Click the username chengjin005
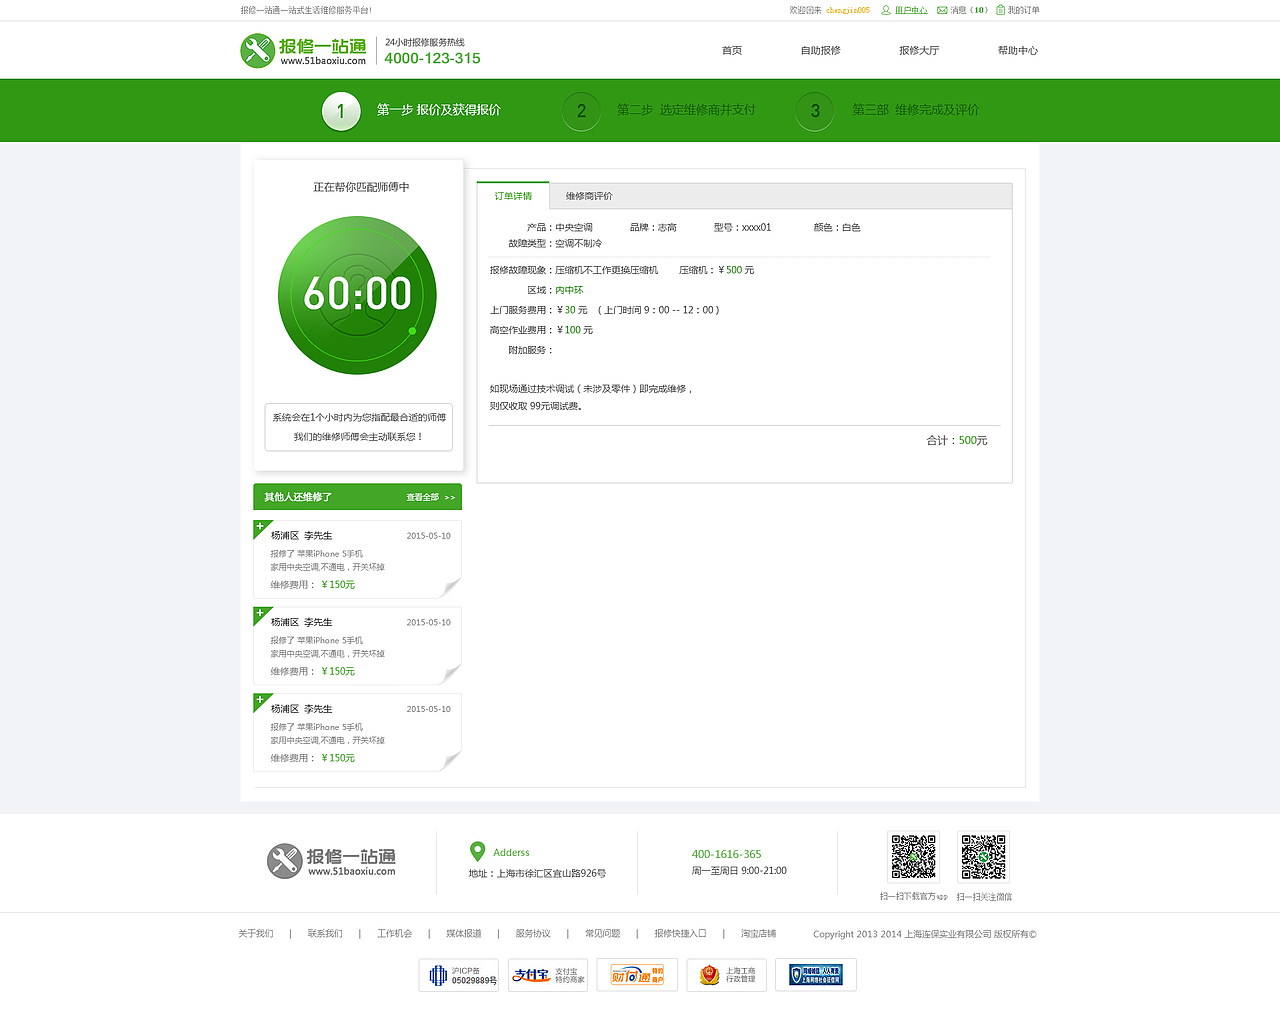This screenshot has height=1012, width=1280. (848, 10)
